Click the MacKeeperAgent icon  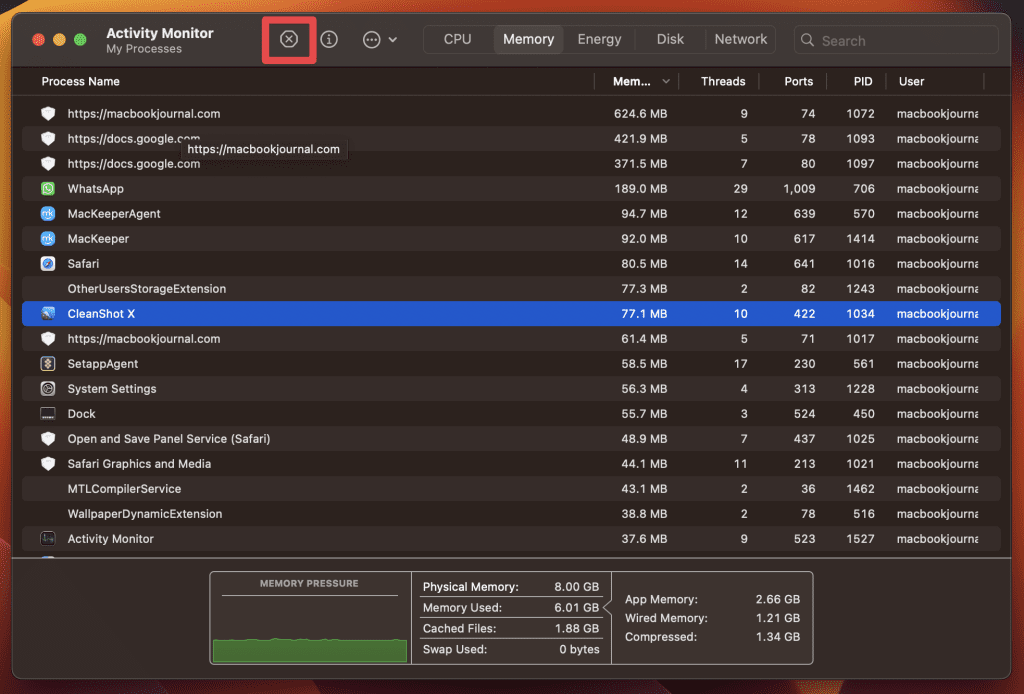tap(48, 214)
